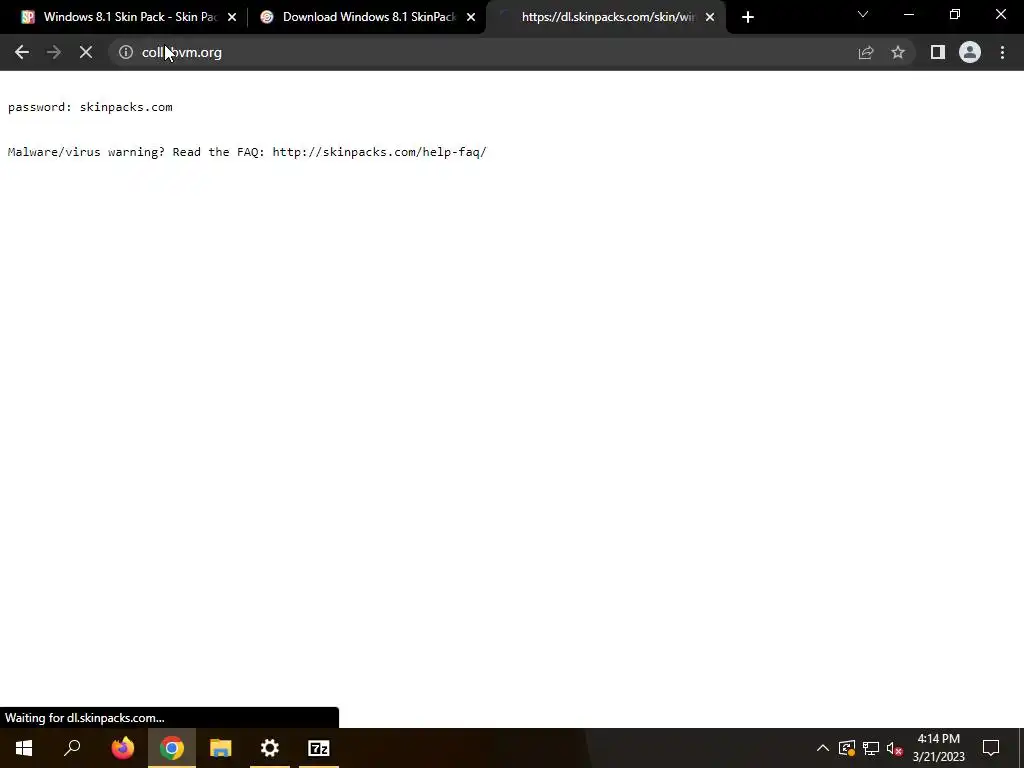Open the notification center icon

[991, 748]
